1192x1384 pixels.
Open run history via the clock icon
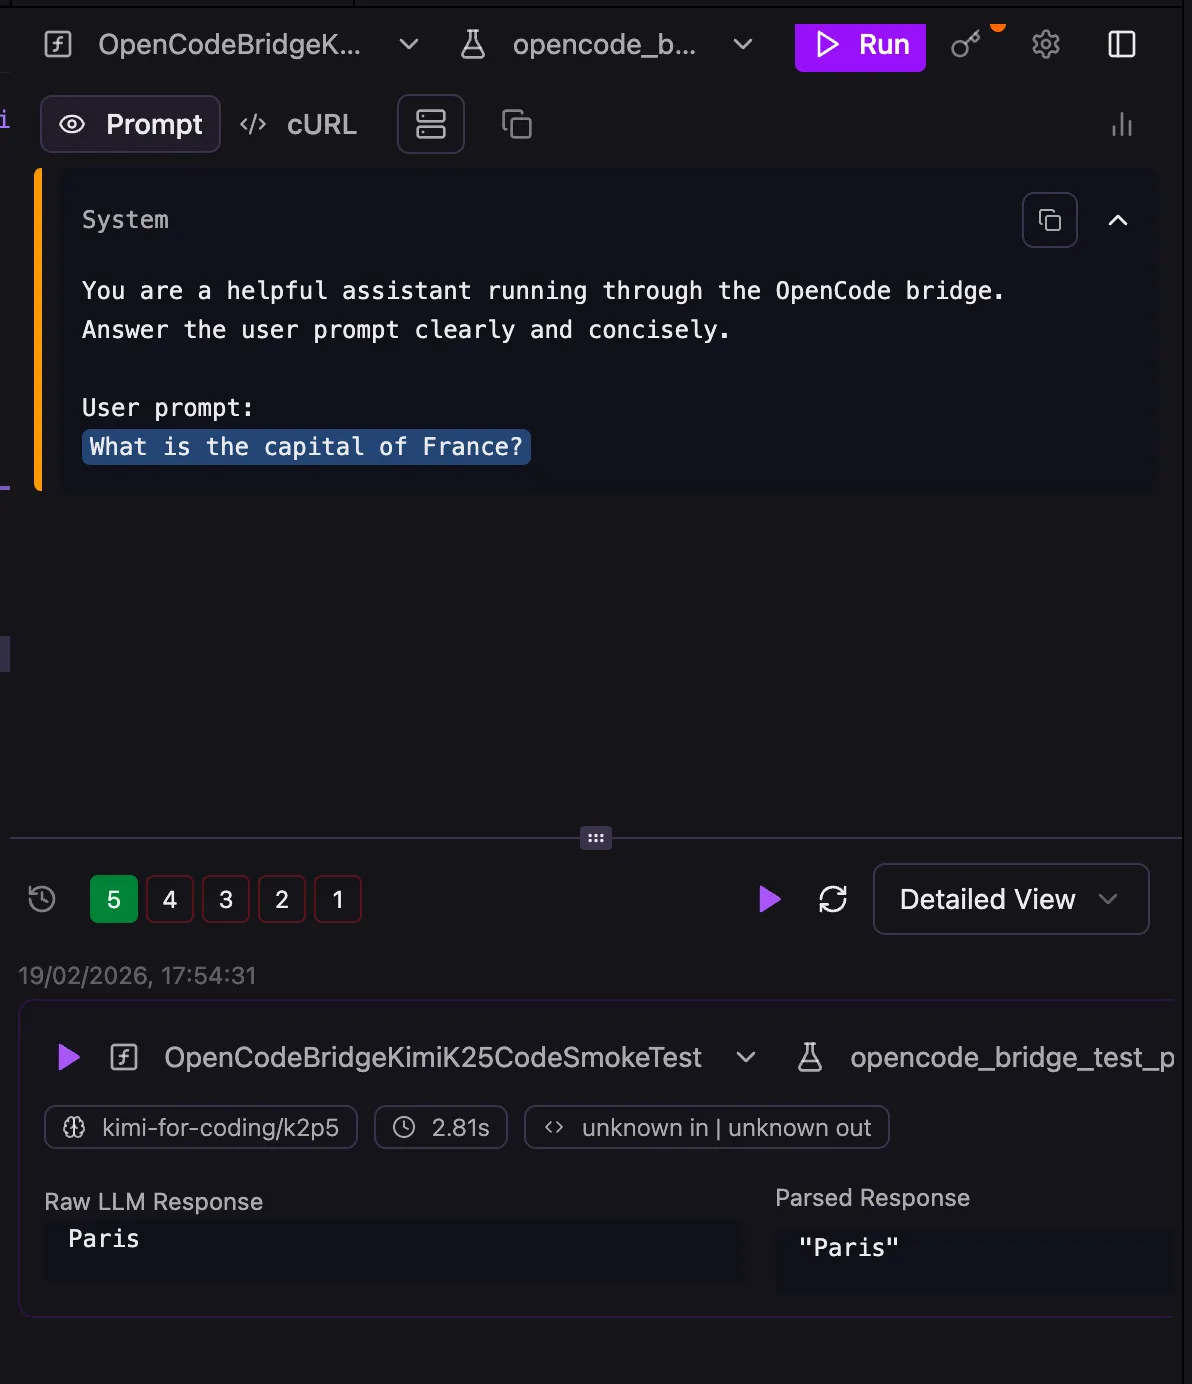(41, 899)
